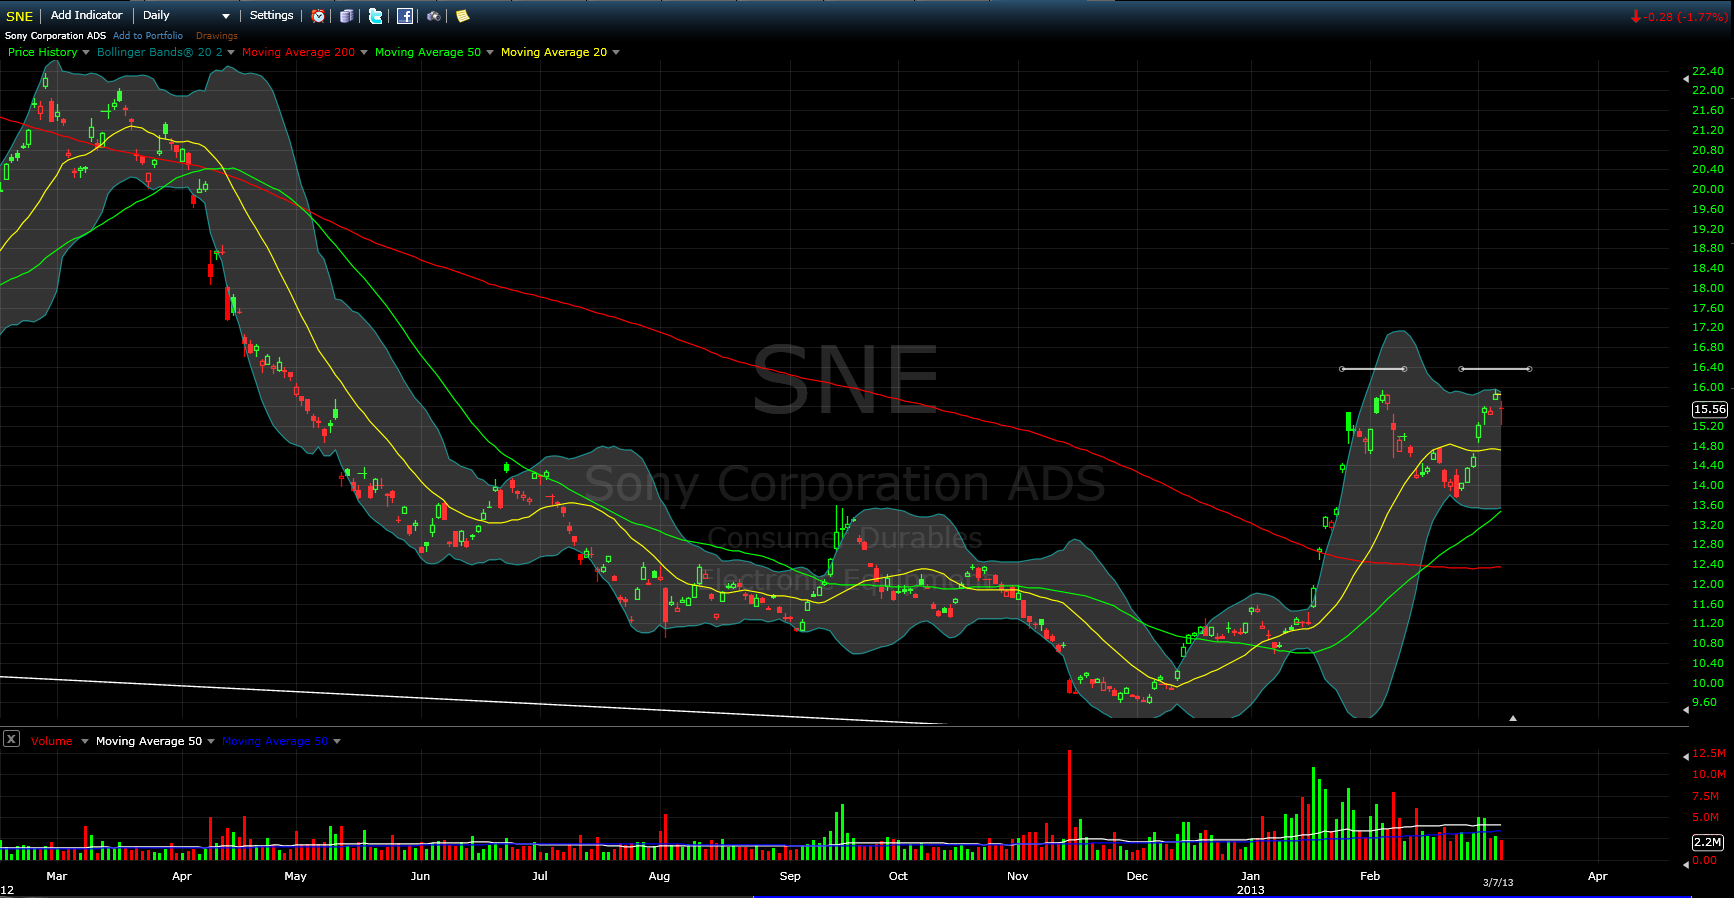Open the yellow sticky note icon
Screen dimensions: 1734x898
coord(462,15)
